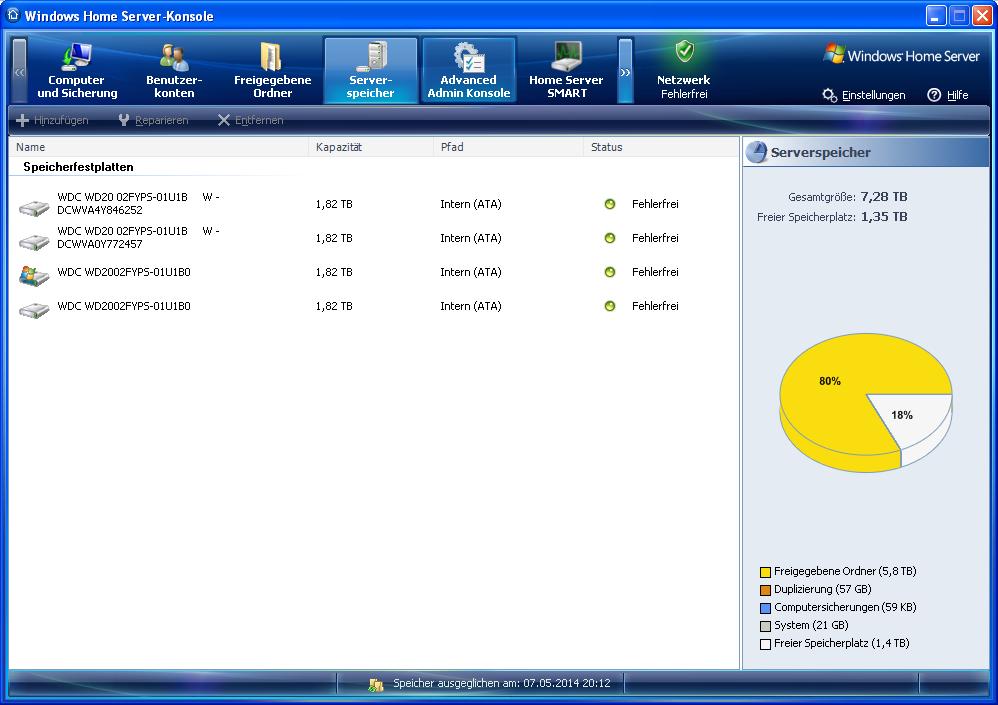
Task: Click the Serverspeicher panel pie icon
Action: pyautogui.click(x=756, y=152)
